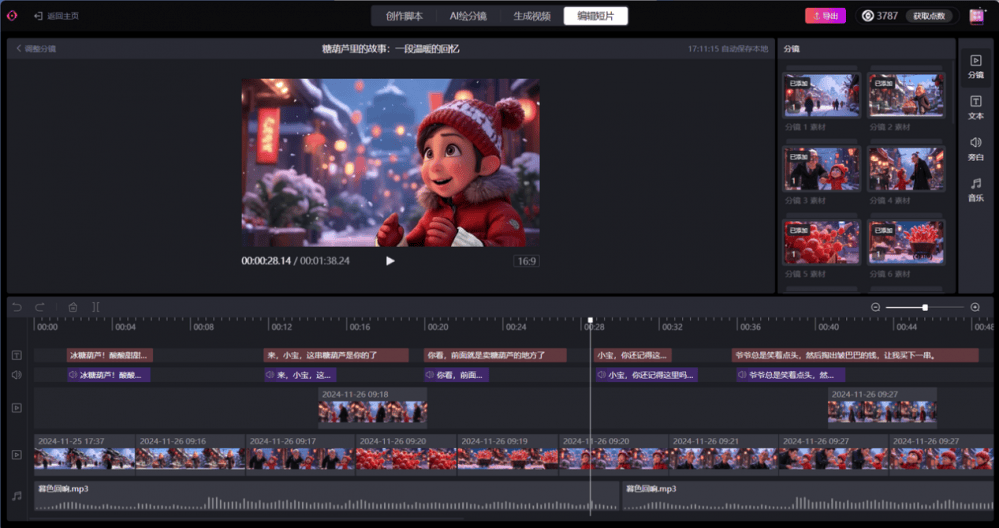Open the user avatar menu
The width and height of the screenshot is (999, 528).
coord(976,16)
